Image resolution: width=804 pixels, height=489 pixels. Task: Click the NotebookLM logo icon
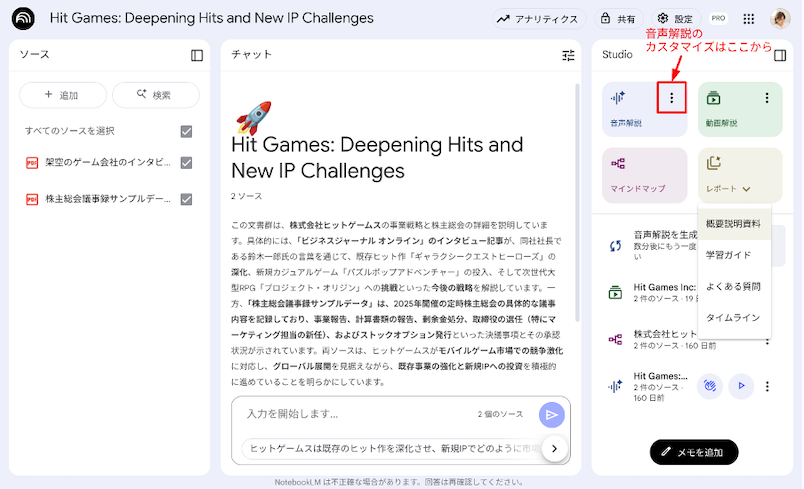(x=23, y=18)
